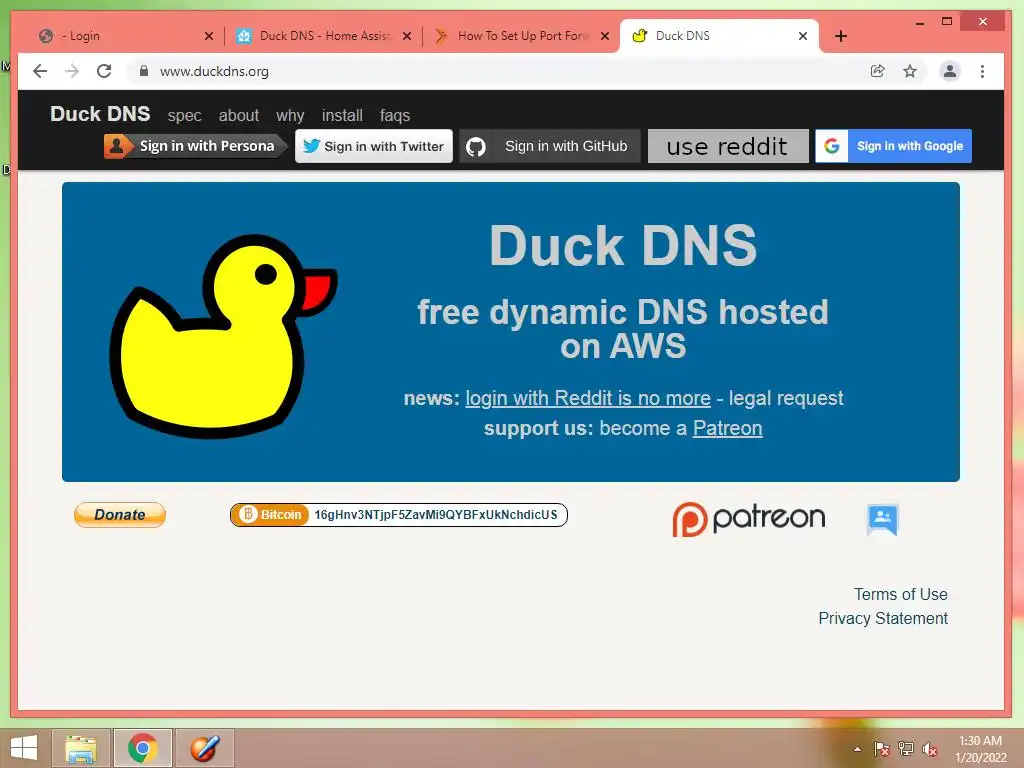The width and height of the screenshot is (1024, 768).
Task: Open the install page
Action: [342, 116]
